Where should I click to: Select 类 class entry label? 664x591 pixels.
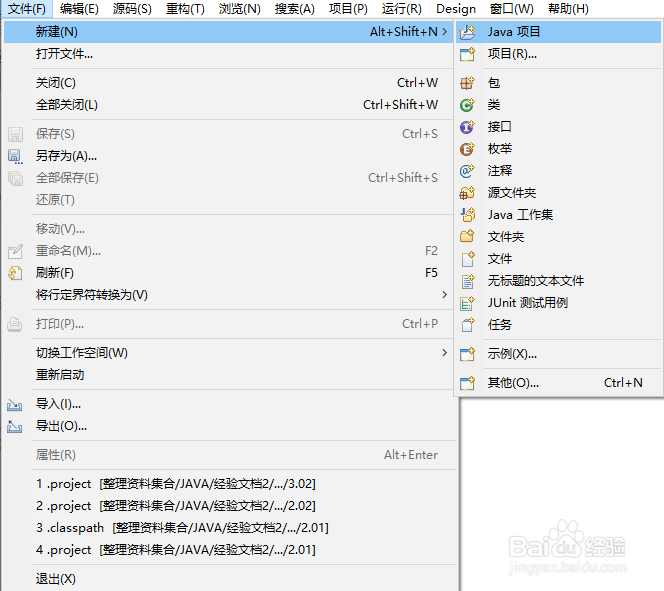tap(494, 105)
